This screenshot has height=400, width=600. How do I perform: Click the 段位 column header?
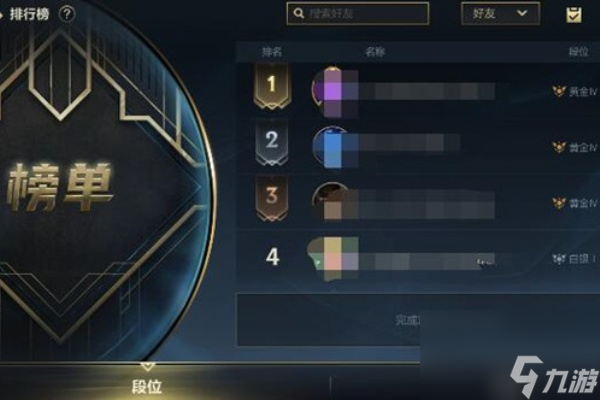tap(578, 52)
